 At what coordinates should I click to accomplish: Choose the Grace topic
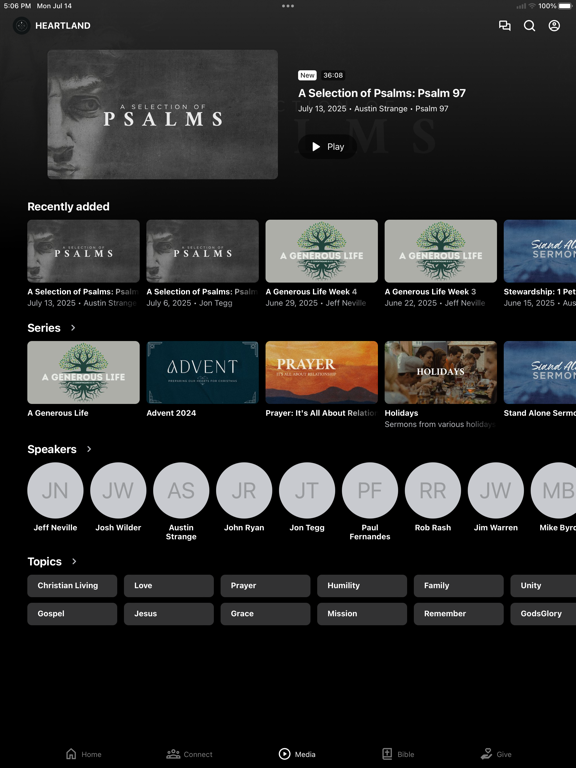(265, 614)
